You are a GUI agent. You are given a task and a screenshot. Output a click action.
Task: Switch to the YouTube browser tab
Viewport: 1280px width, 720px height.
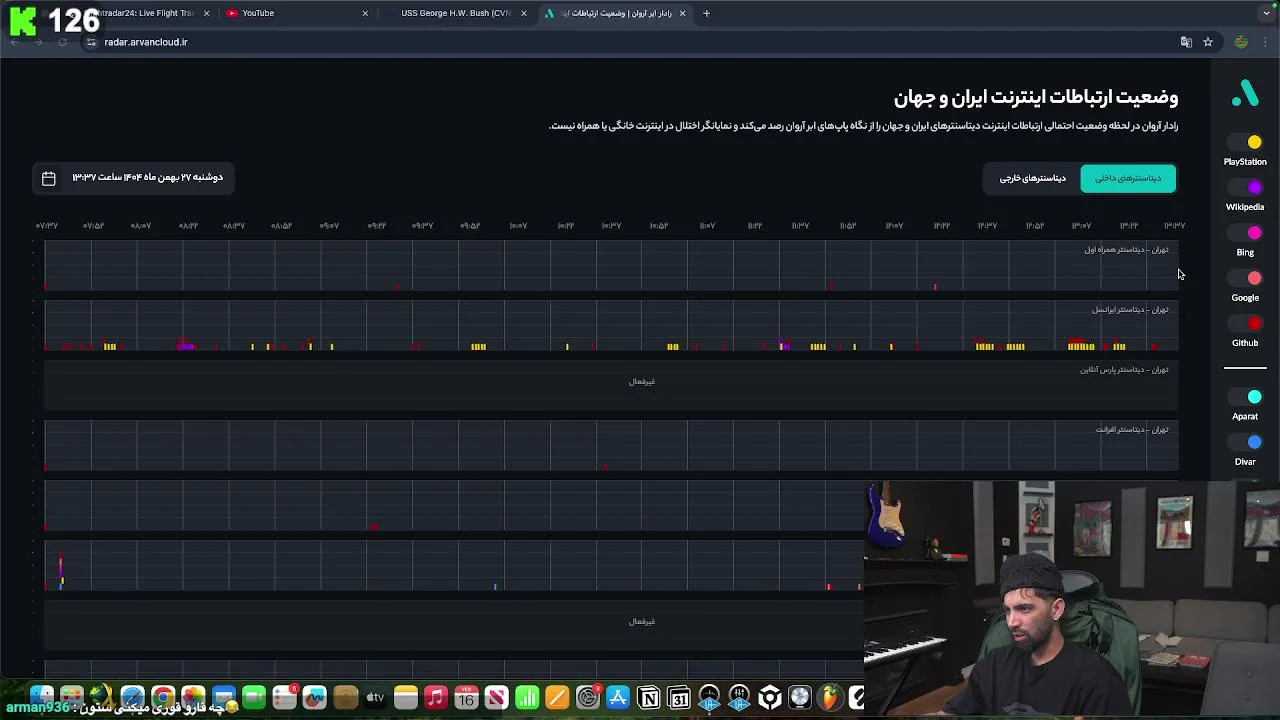(295, 13)
